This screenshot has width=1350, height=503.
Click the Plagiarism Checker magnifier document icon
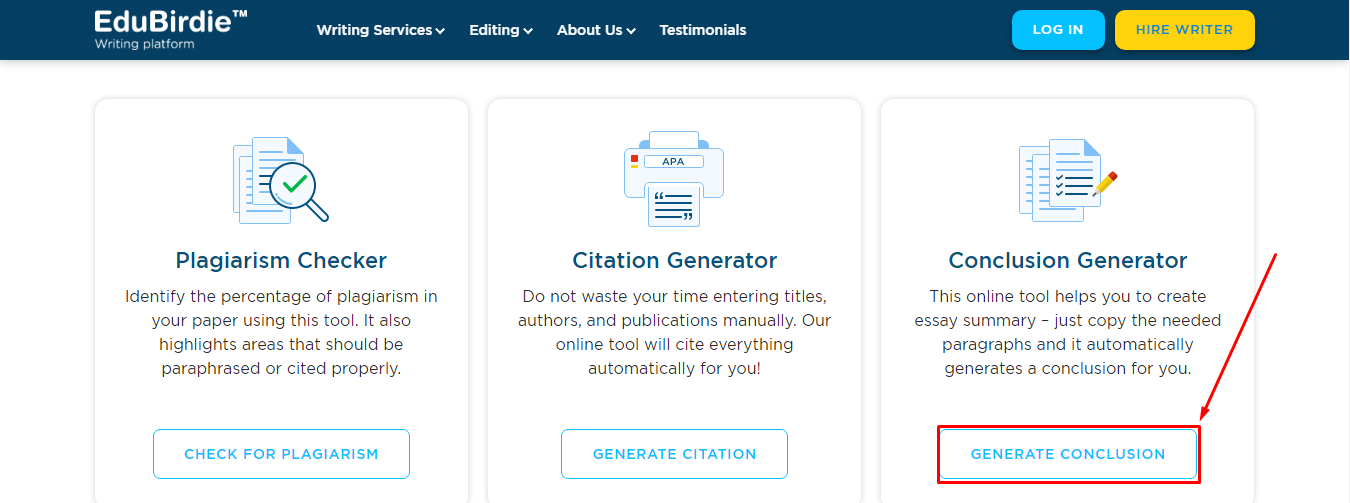(281, 180)
